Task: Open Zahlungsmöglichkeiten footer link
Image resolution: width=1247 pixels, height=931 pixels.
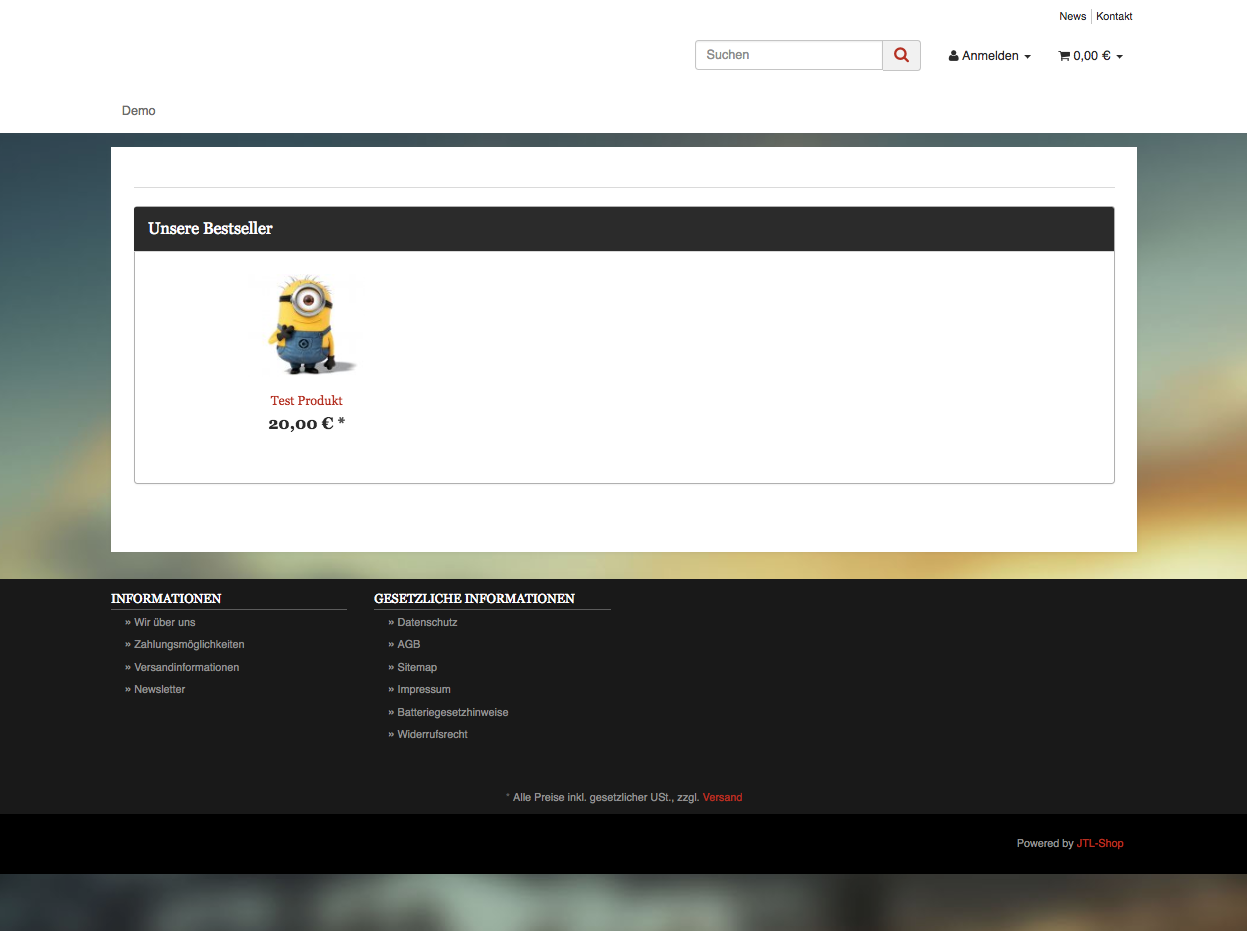Action: [x=189, y=645]
